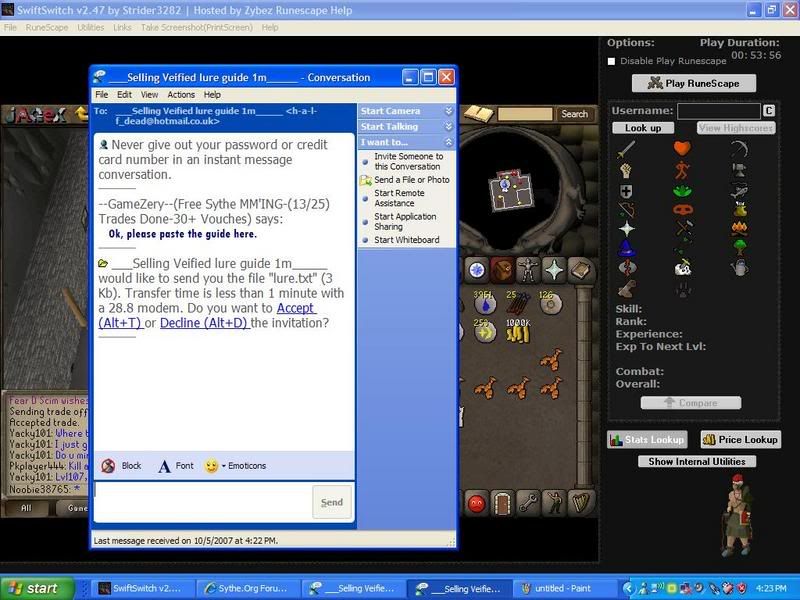Click the RuneScape minimap

pos(512,190)
